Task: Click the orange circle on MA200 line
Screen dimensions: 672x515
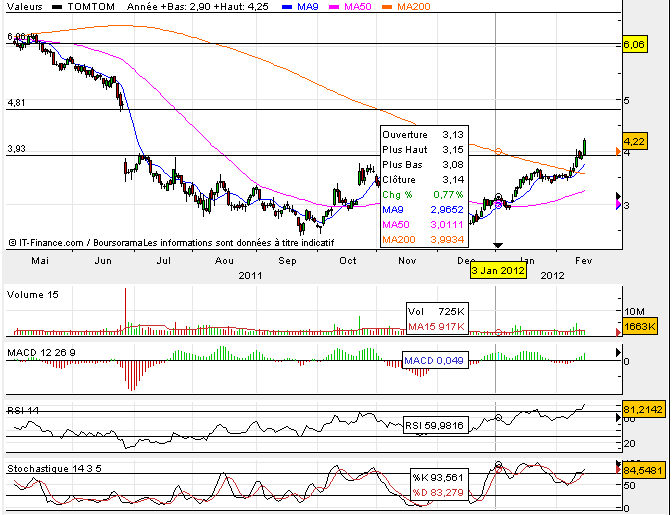Action: (498, 151)
